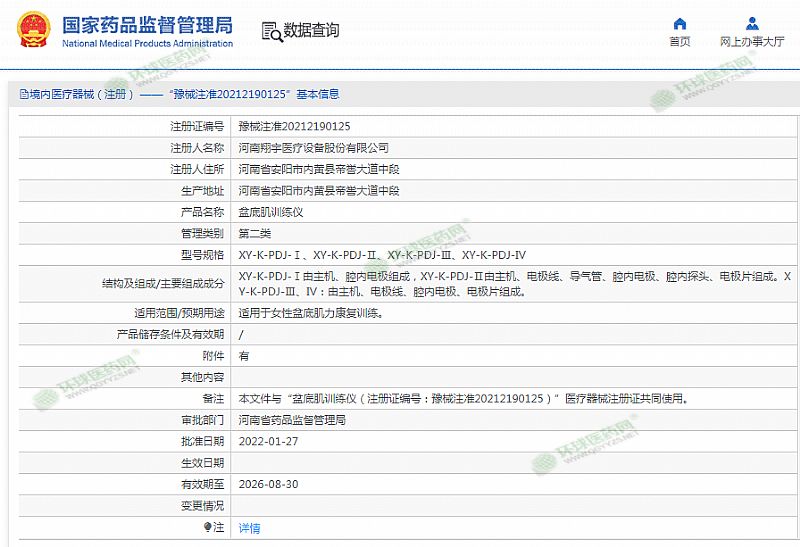Open the 数据查询 heading link

311,31
